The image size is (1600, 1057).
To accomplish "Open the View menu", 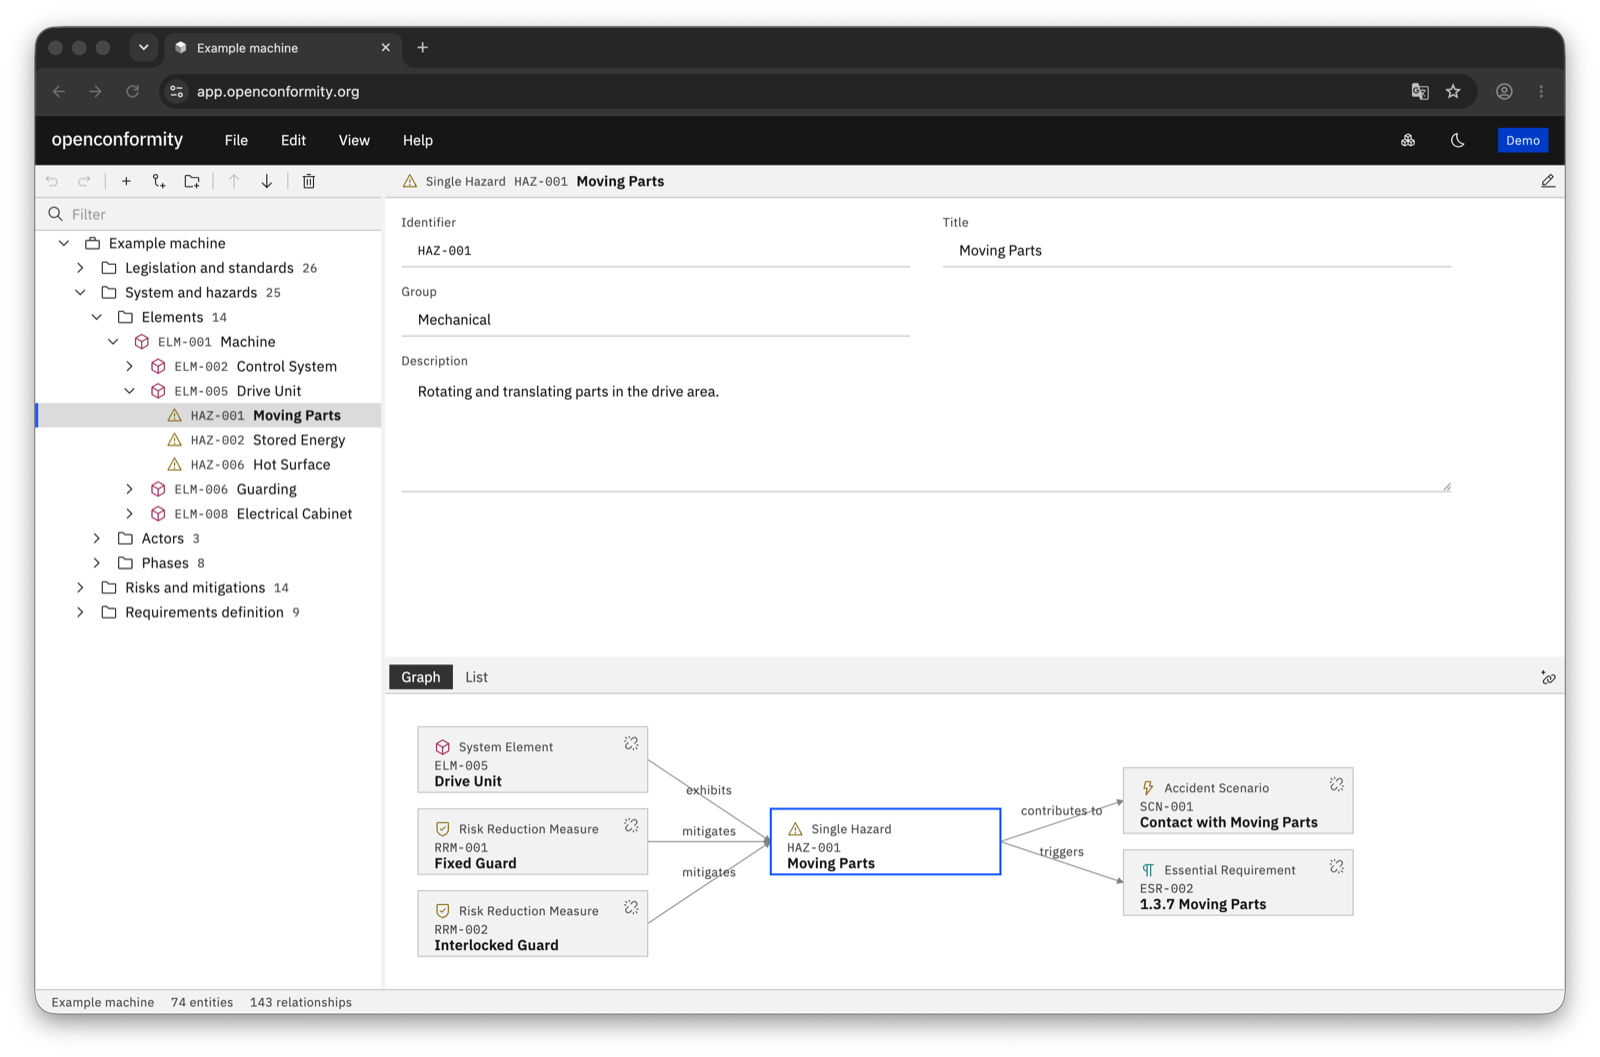I will click(x=354, y=140).
